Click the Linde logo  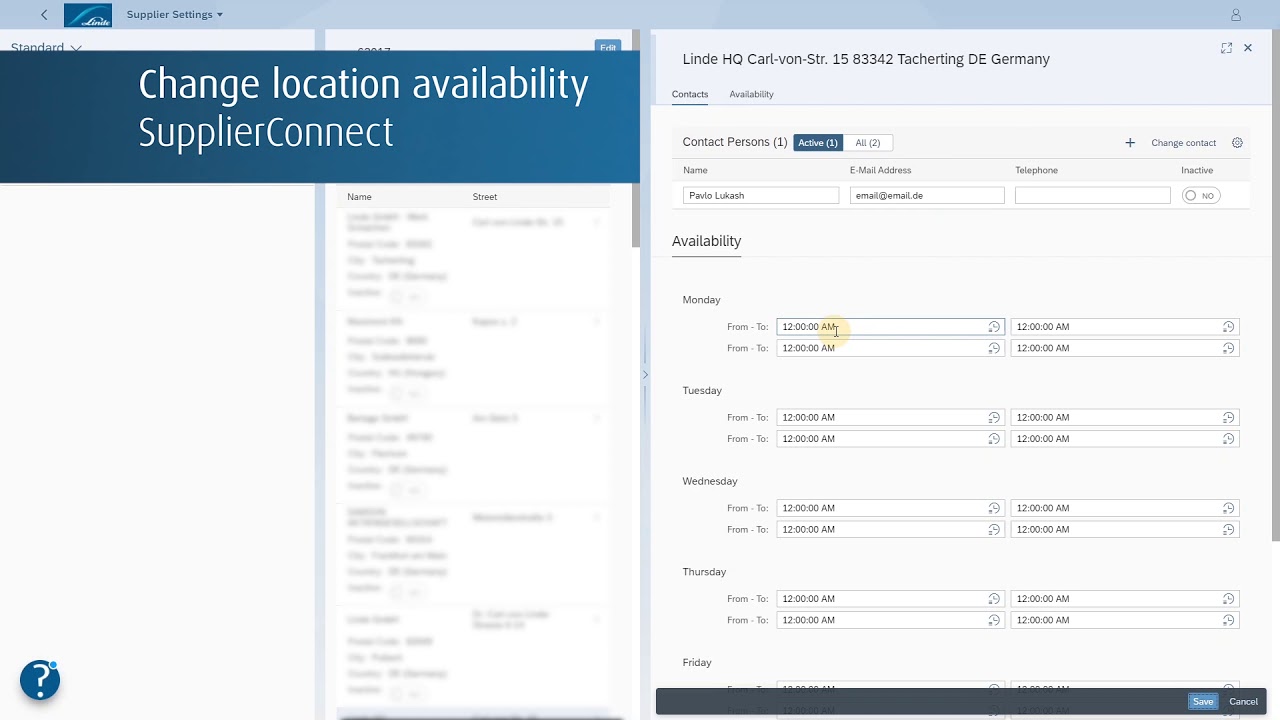pos(88,15)
